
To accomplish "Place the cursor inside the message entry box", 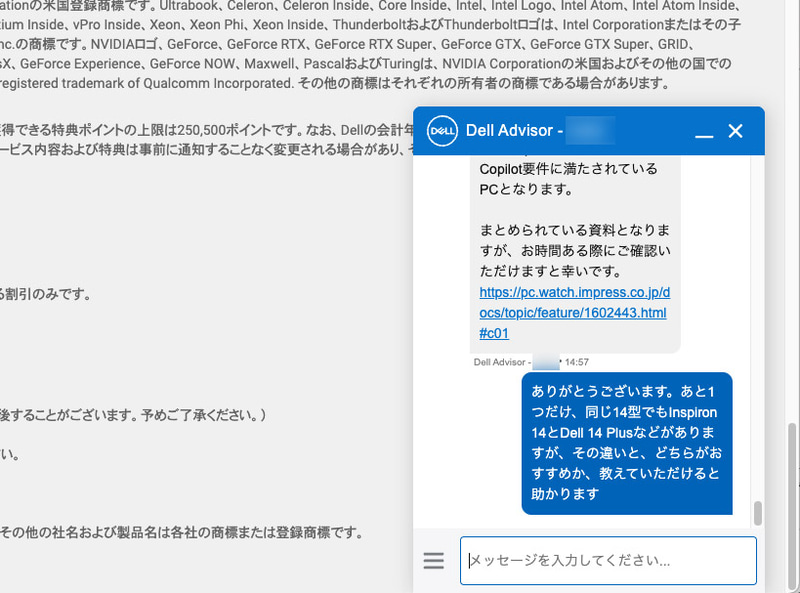I will (608, 560).
